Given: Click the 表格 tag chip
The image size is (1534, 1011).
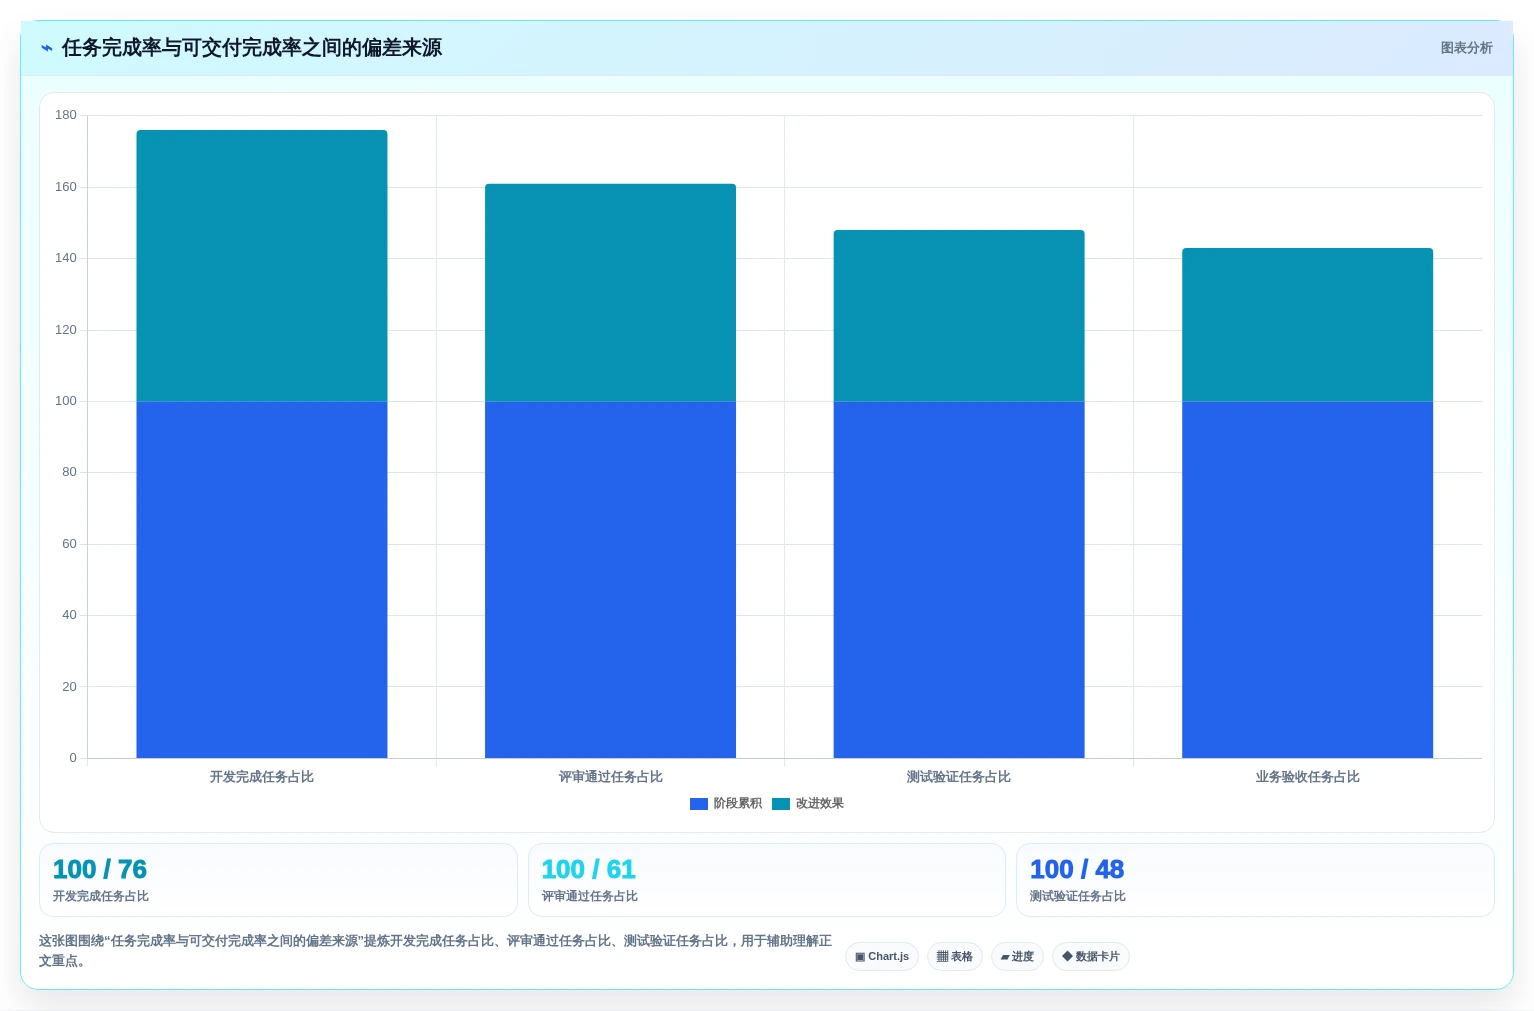Looking at the screenshot, I should click(x=955, y=957).
